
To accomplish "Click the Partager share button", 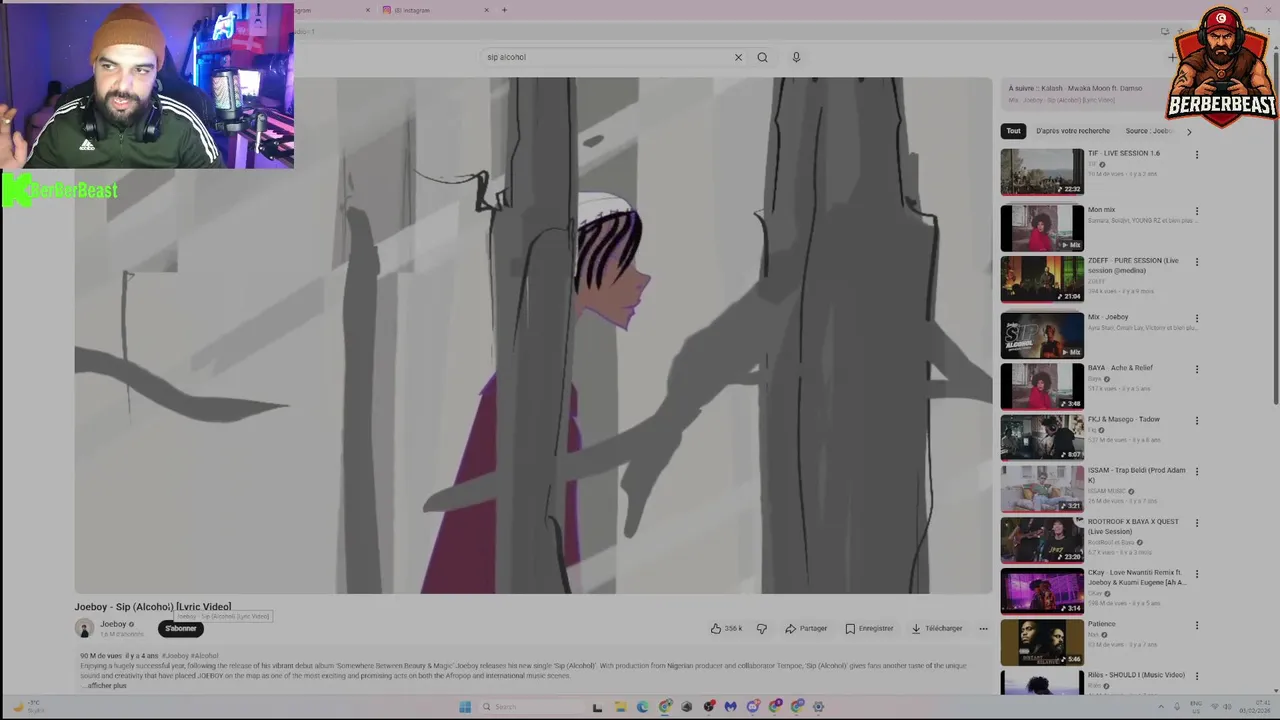I will tap(806, 628).
